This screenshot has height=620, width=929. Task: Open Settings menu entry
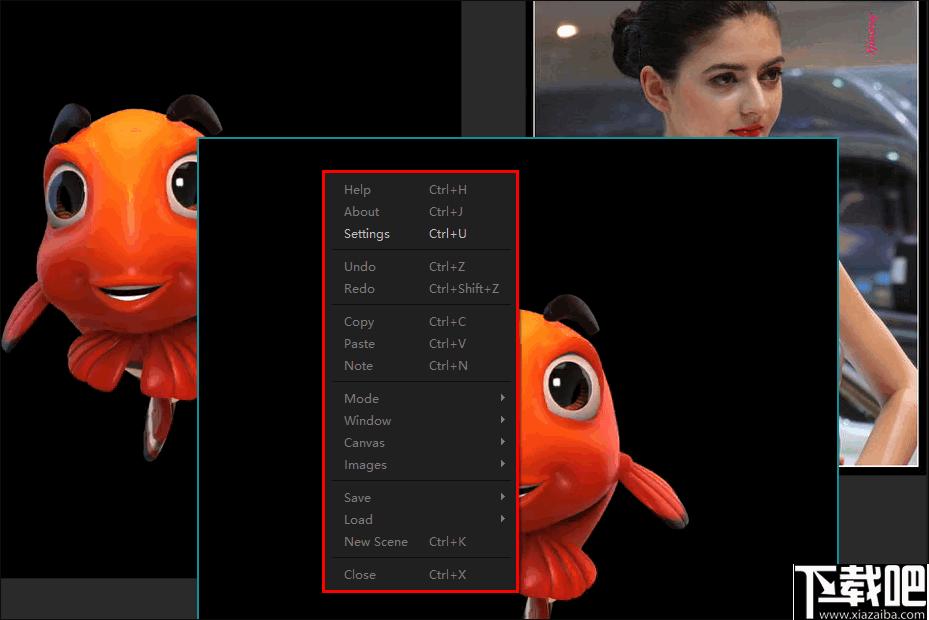click(421, 234)
